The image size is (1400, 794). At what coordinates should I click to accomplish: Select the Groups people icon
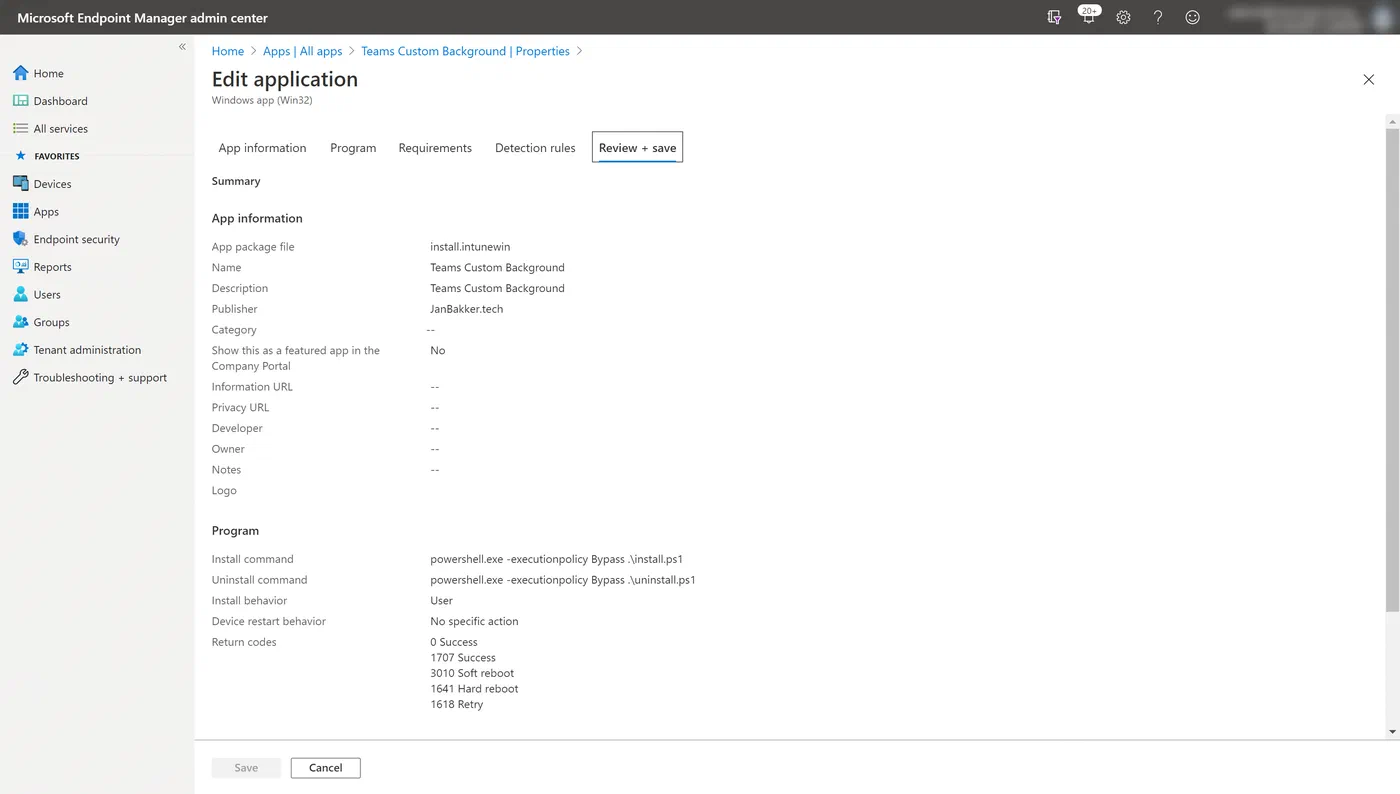pyautogui.click(x=20, y=322)
